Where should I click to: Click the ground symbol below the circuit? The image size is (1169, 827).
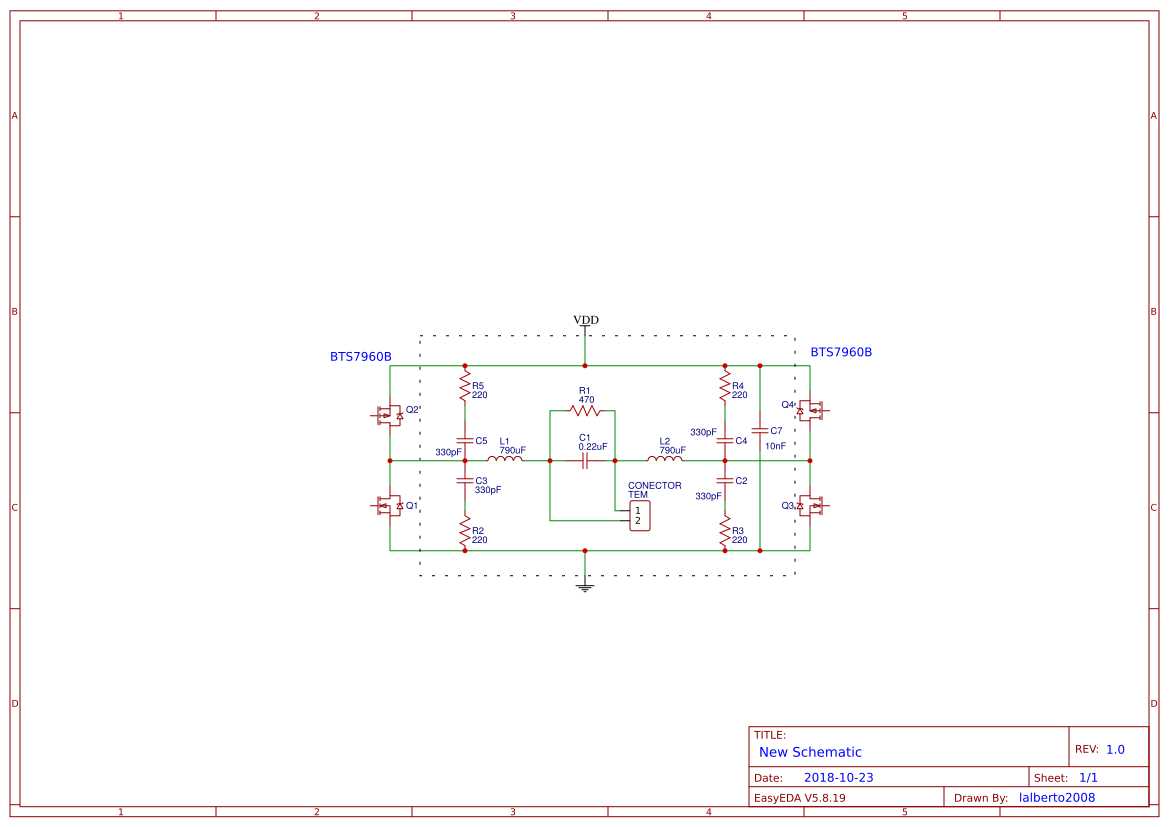pyautogui.click(x=584, y=585)
